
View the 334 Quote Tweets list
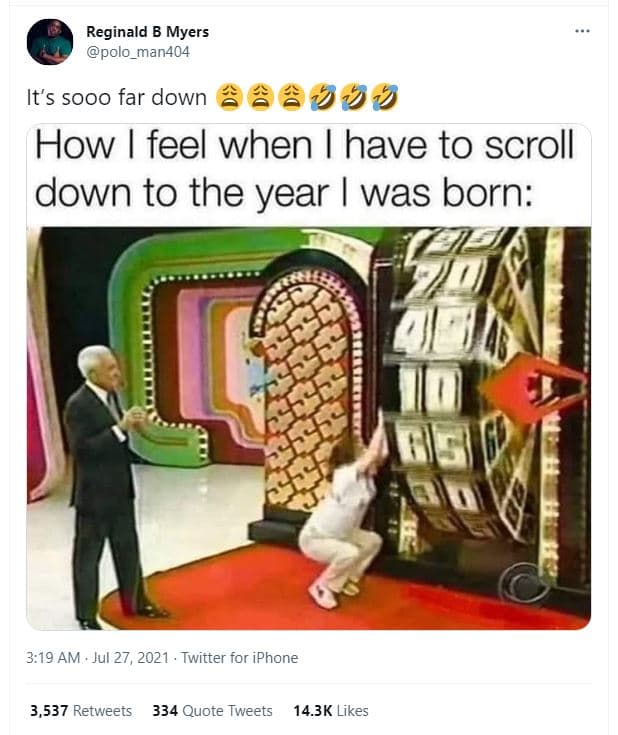point(212,711)
